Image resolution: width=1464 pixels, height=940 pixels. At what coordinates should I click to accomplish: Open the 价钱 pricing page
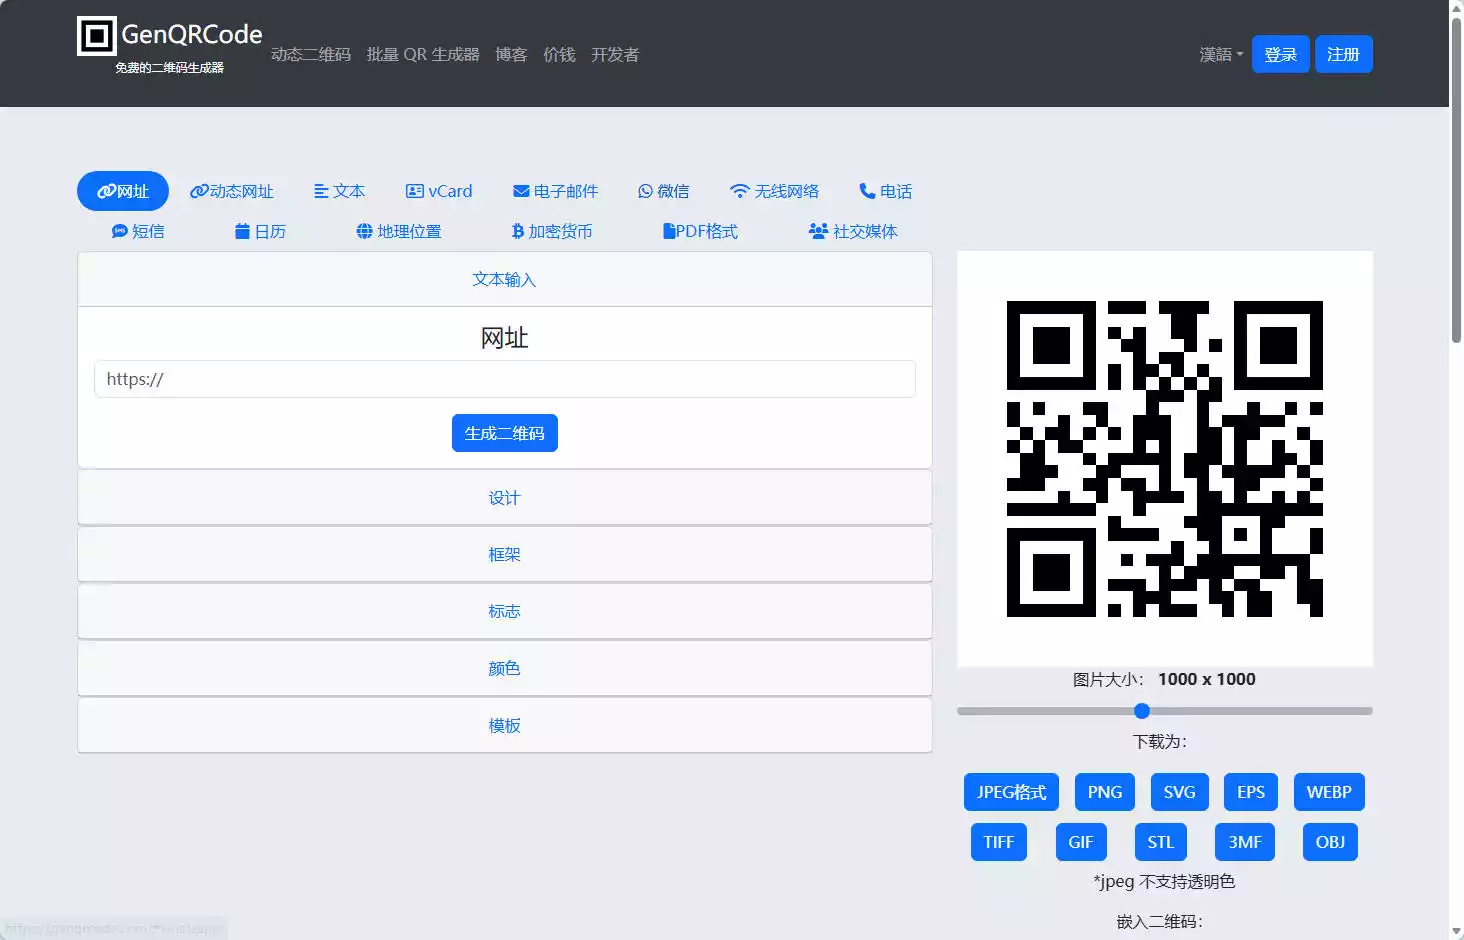[x=559, y=54]
